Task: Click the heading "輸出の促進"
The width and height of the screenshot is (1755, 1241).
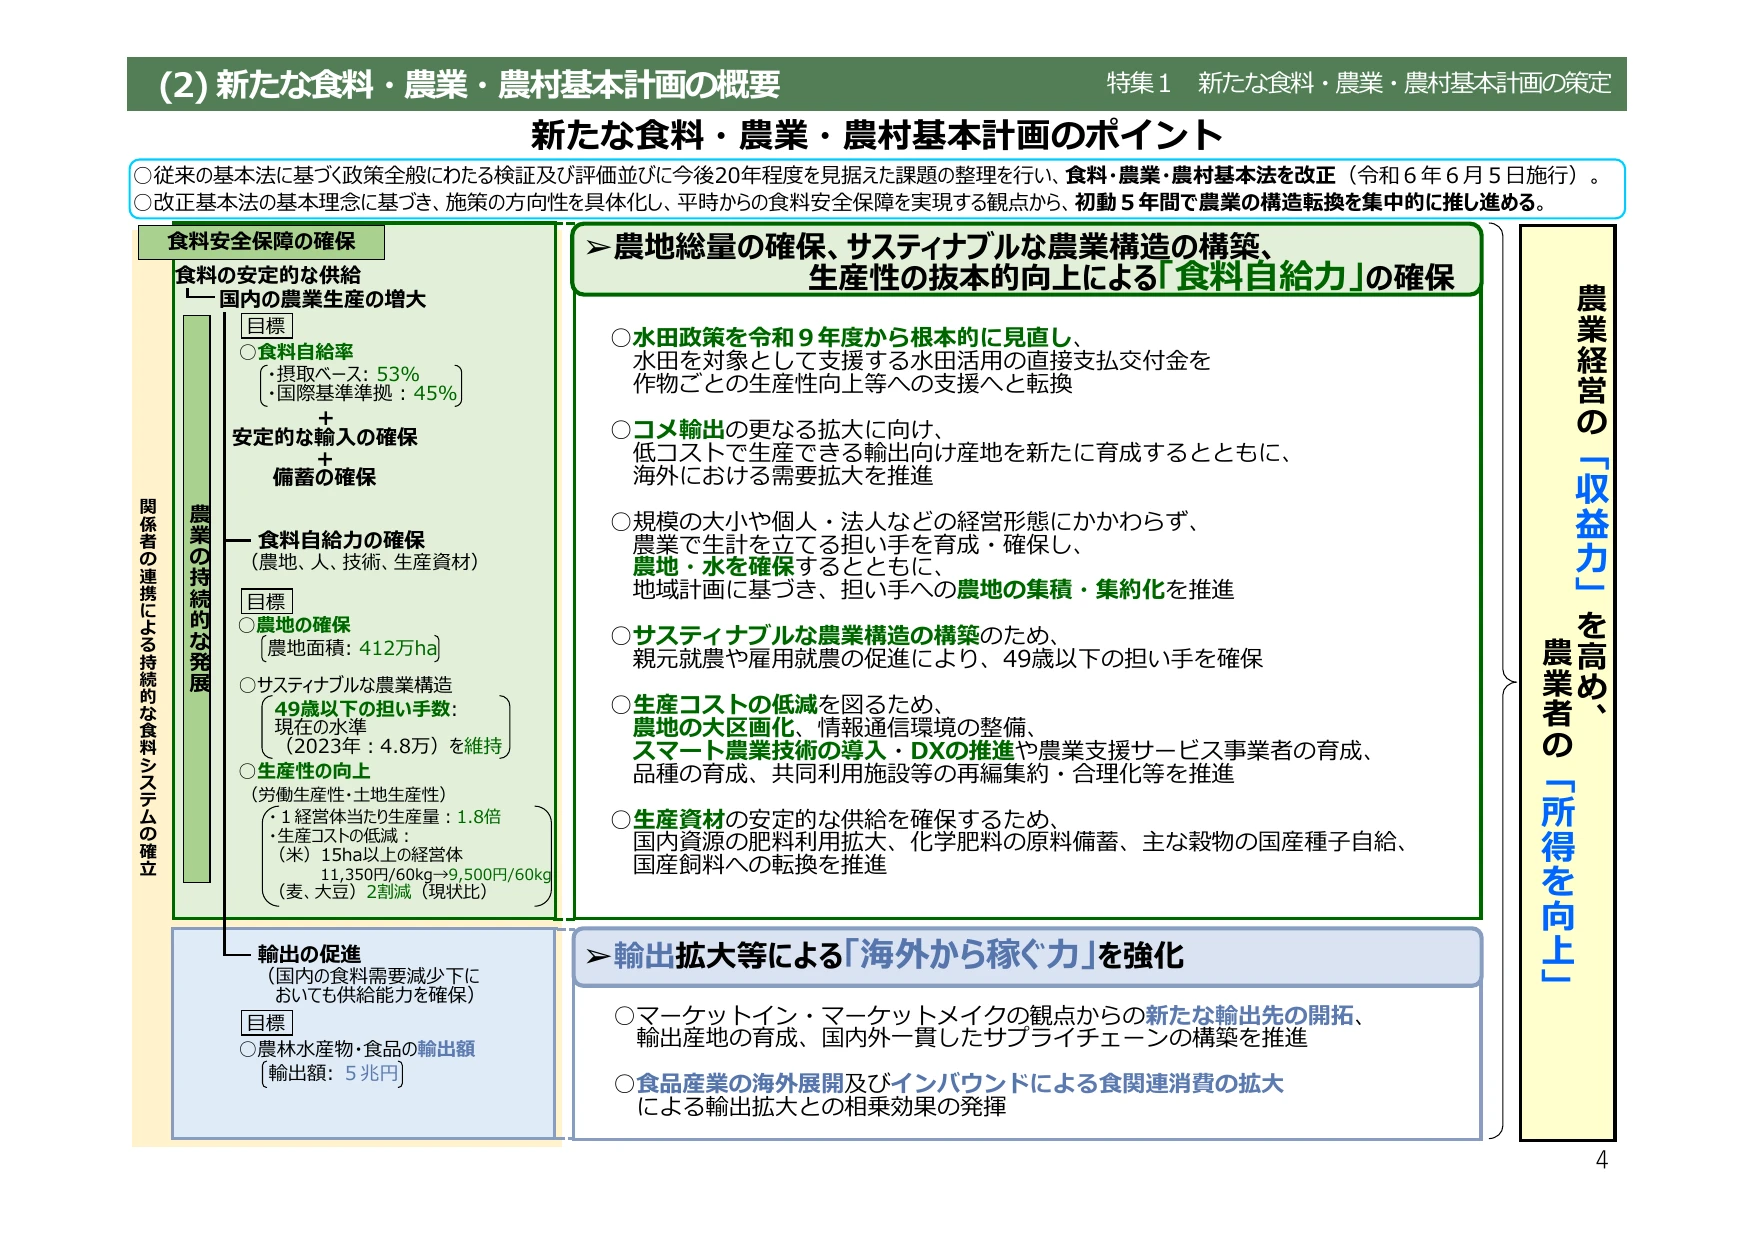Action: pos(309,954)
